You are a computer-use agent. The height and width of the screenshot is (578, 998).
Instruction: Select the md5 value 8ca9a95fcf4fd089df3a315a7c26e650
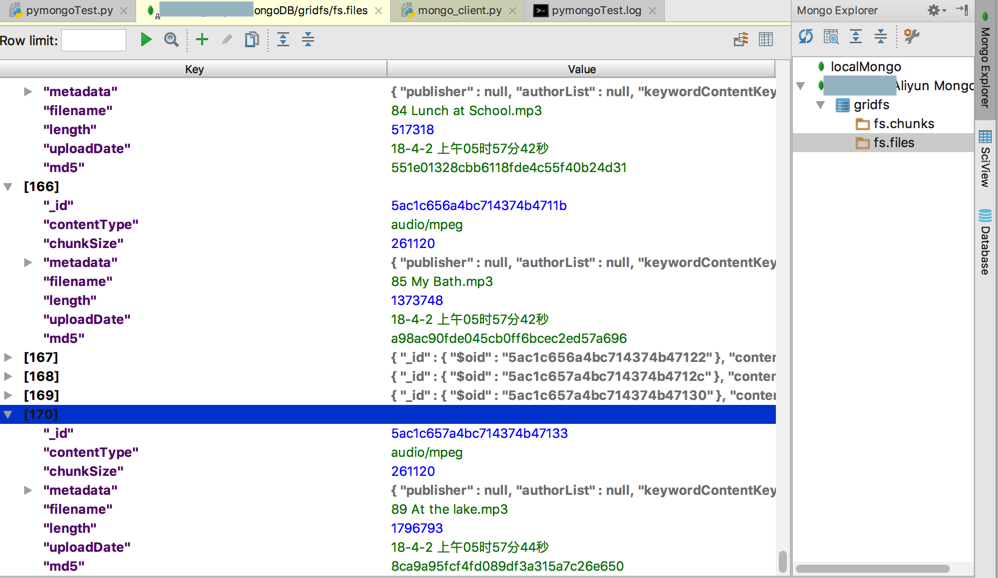(x=507, y=566)
